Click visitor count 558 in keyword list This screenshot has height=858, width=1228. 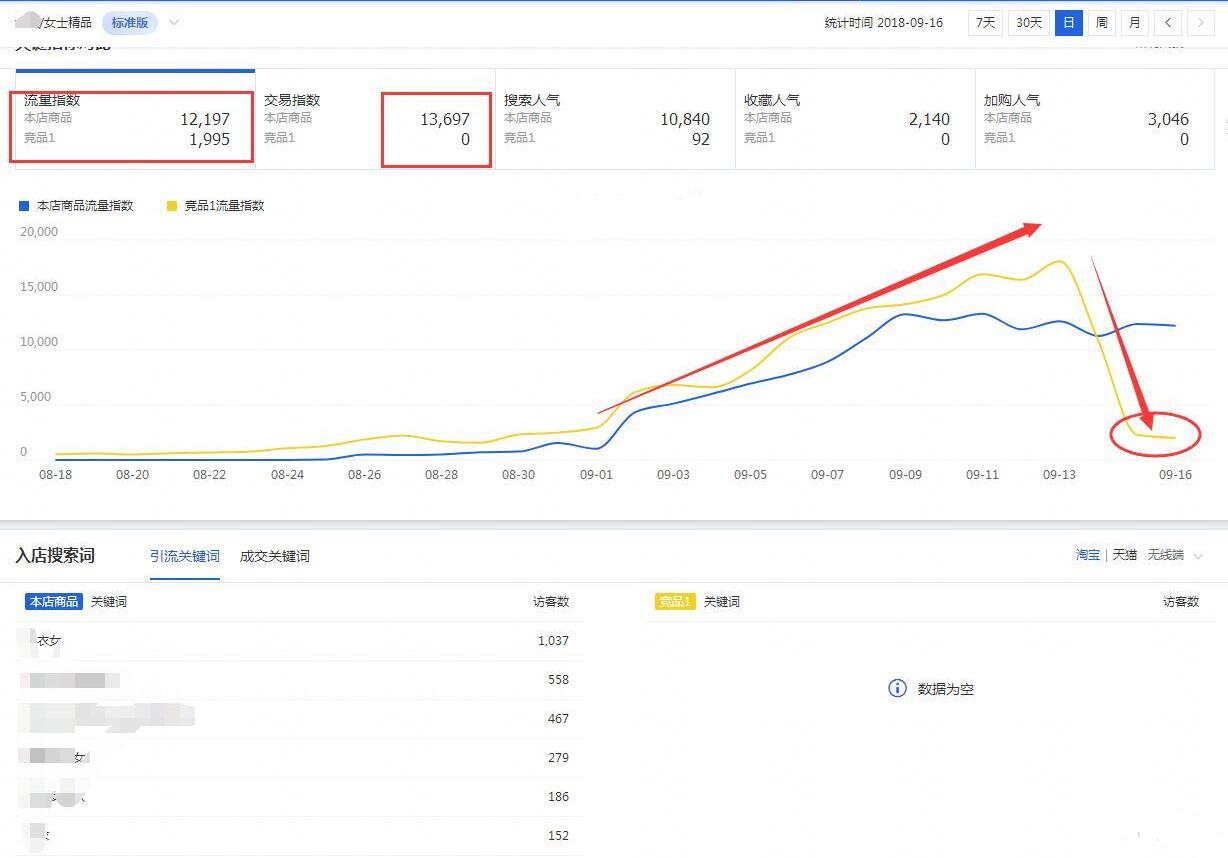(x=558, y=680)
